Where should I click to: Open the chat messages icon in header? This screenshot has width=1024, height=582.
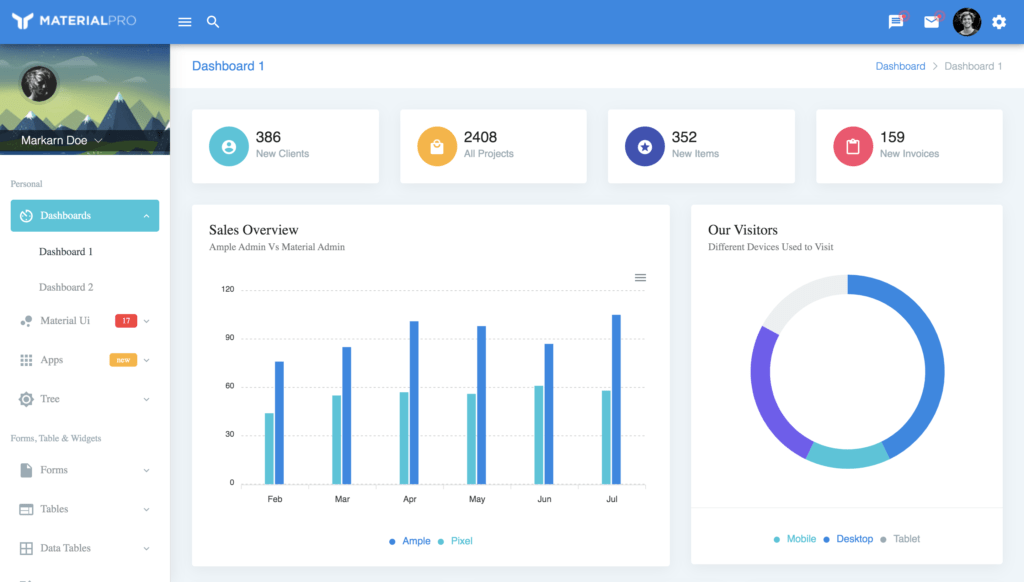[895, 22]
